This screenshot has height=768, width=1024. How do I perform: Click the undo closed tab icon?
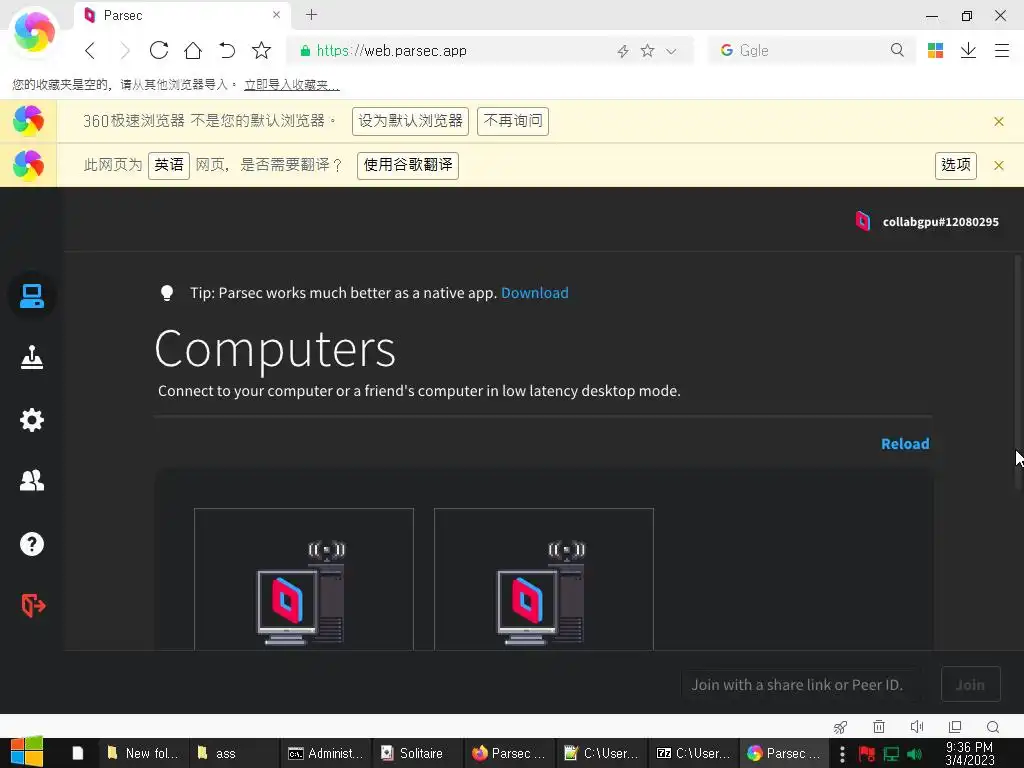tap(227, 50)
